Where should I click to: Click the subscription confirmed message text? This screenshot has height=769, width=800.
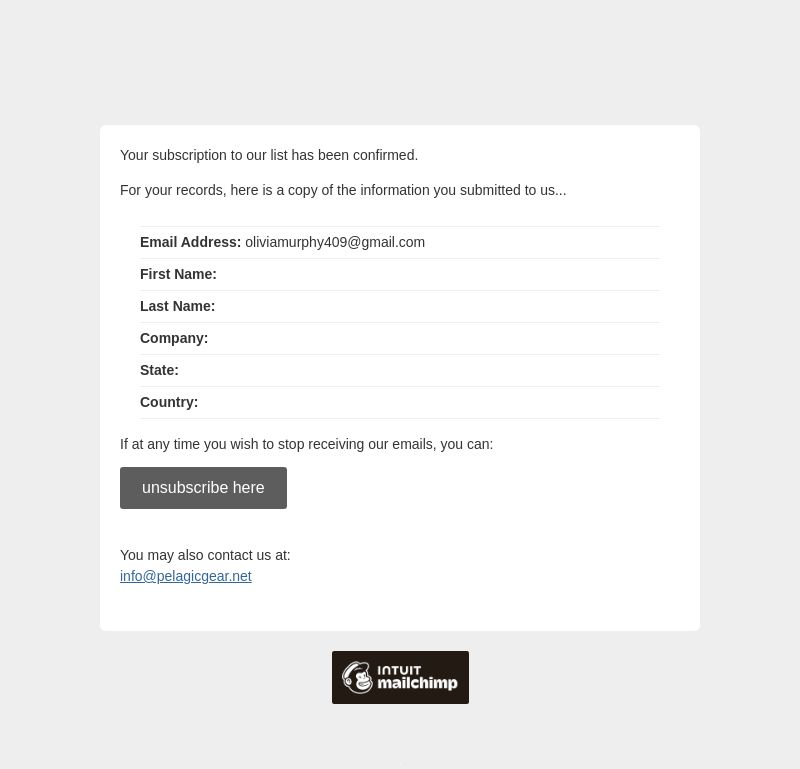coord(269,155)
